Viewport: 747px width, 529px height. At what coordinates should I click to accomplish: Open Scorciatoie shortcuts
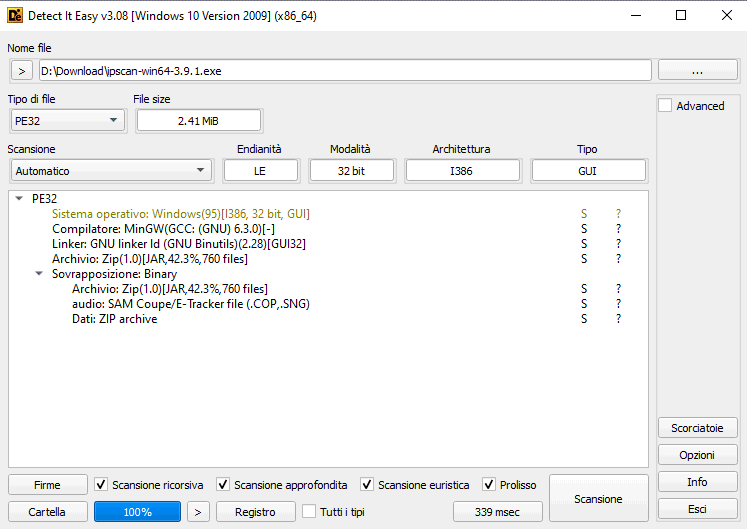697,428
